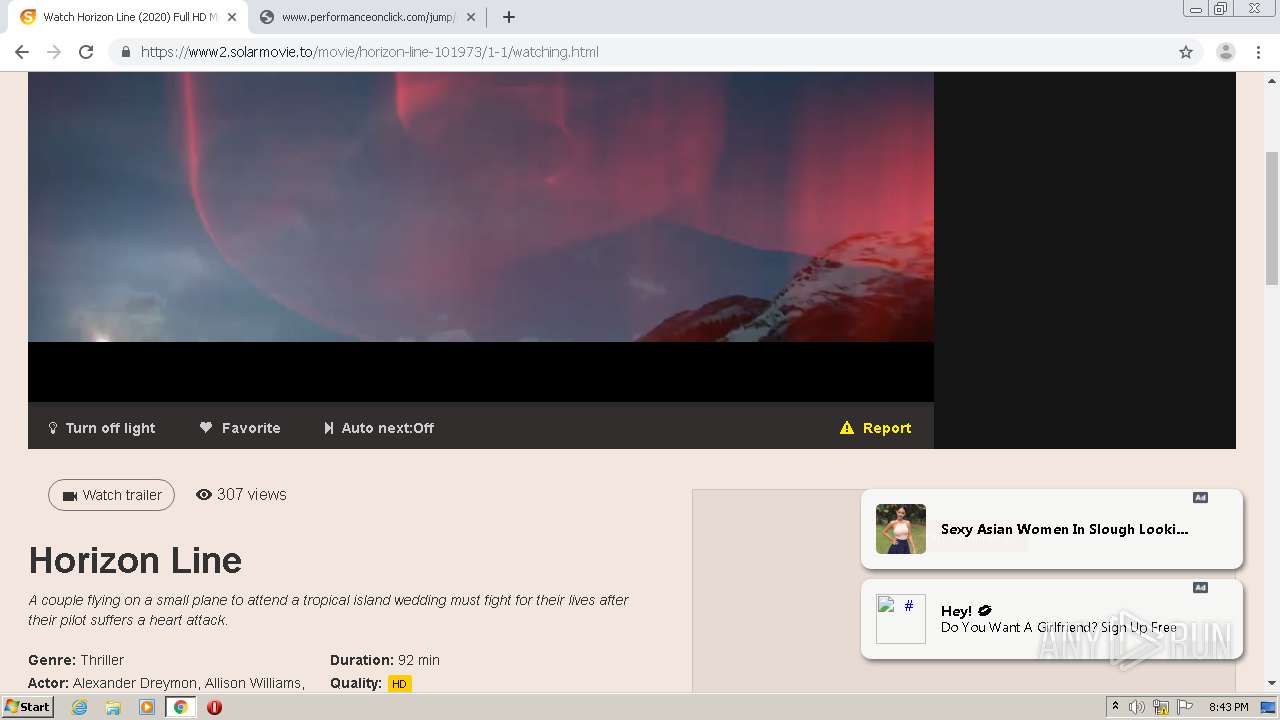Open the Windows Start menu
This screenshot has height=720, width=1280.
[x=27, y=707]
